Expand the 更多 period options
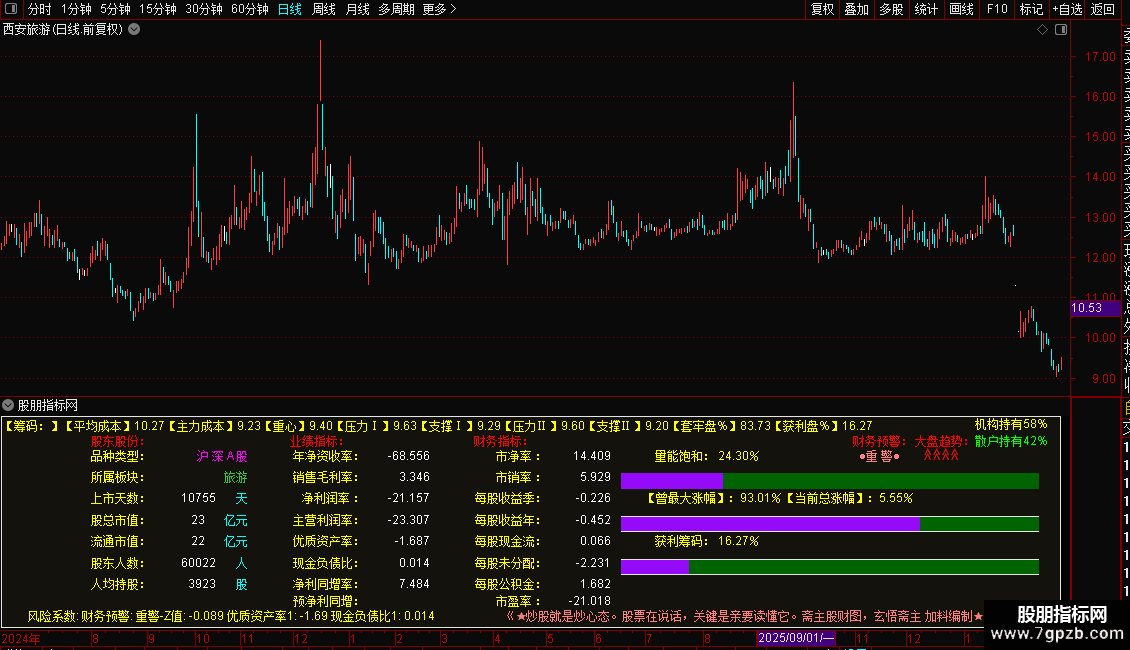Screen dimensions: 1130x650 click(439, 9)
